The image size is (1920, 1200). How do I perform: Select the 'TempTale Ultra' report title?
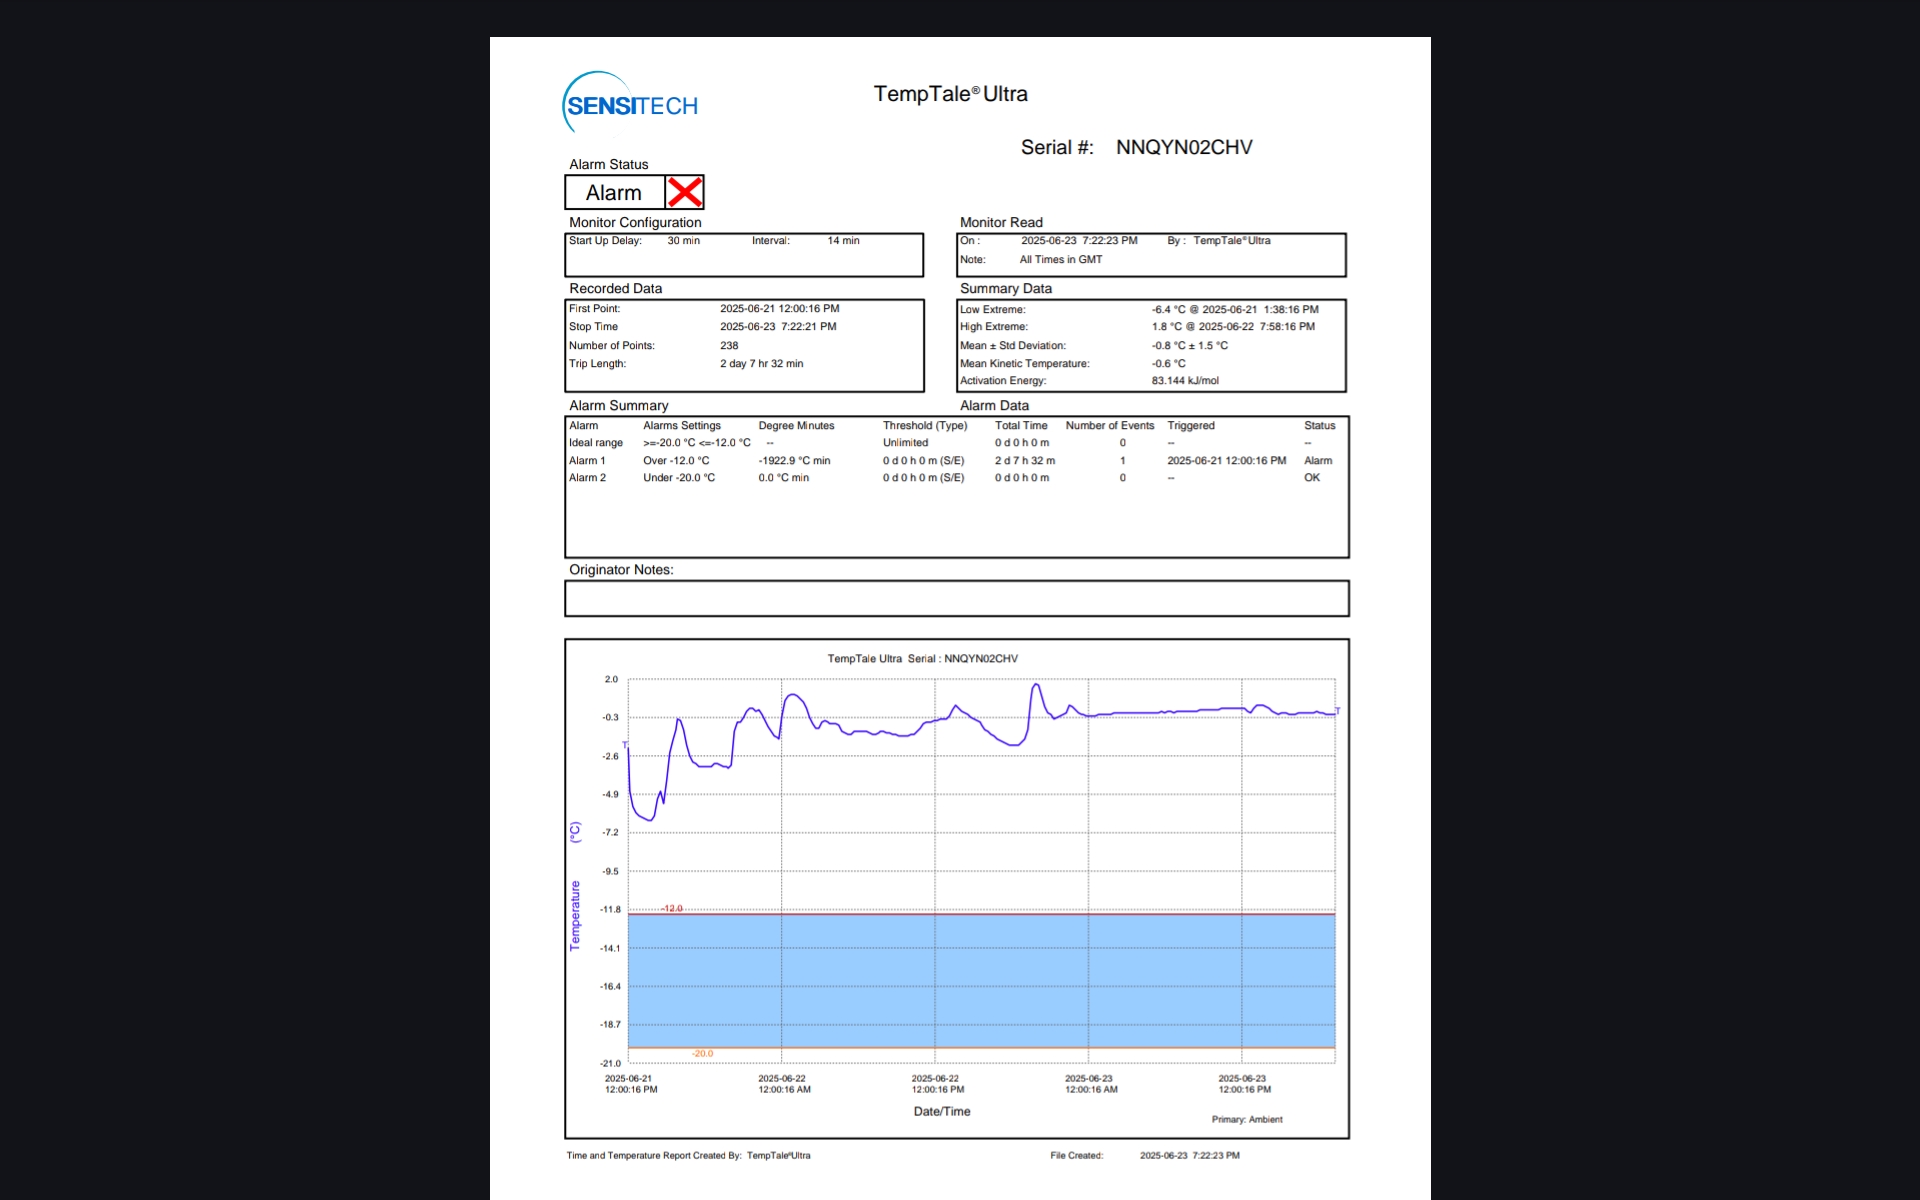click(x=950, y=94)
